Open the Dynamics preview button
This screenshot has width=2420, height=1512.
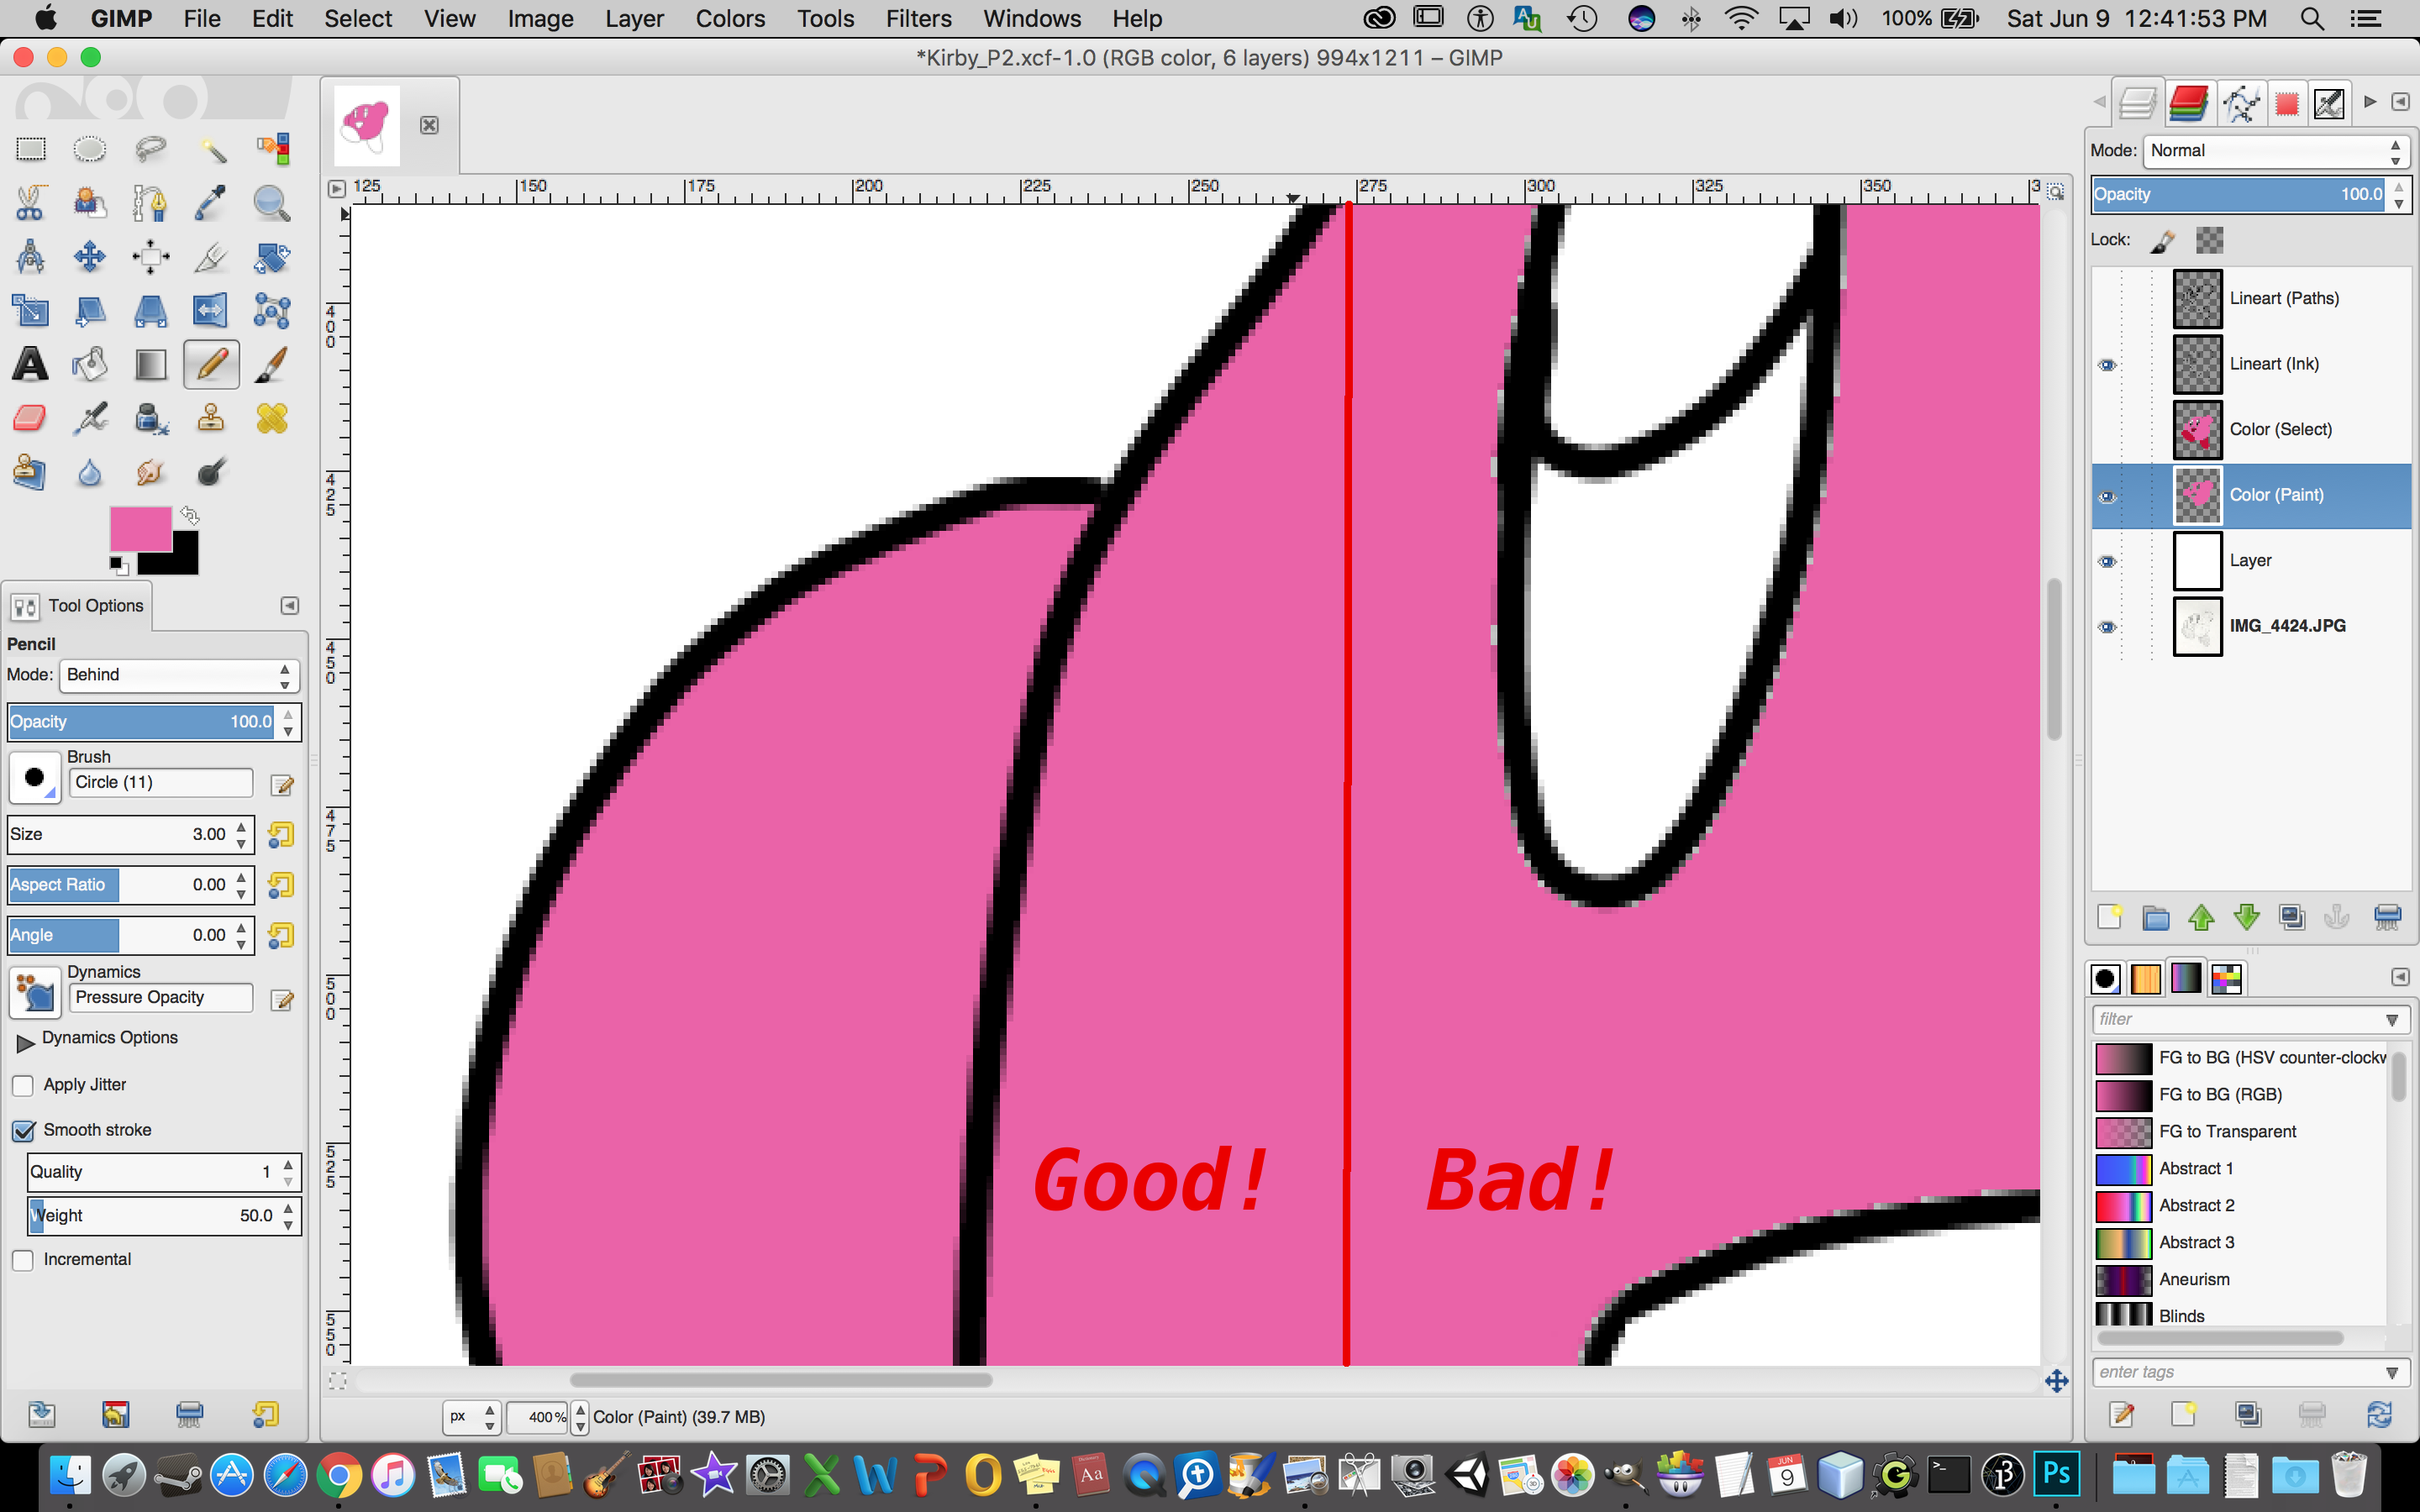point(34,992)
